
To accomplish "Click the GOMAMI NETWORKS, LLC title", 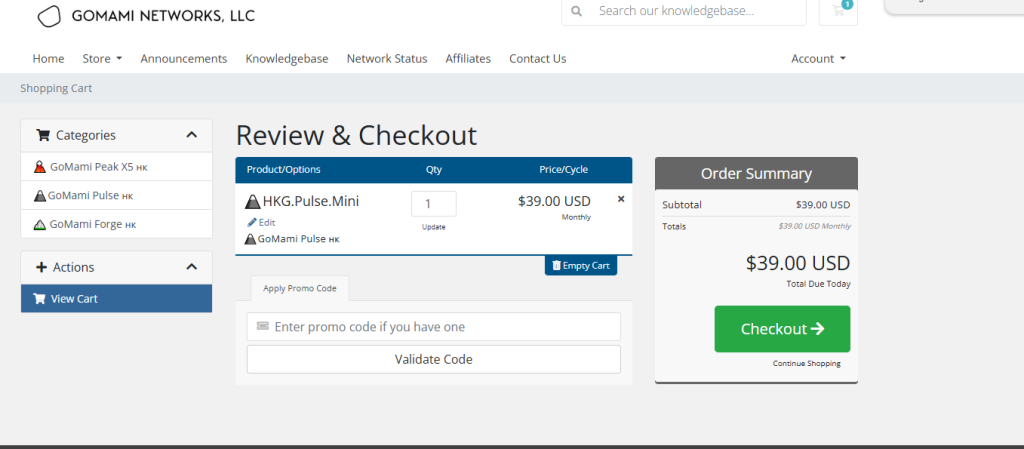I will click(x=163, y=16).
